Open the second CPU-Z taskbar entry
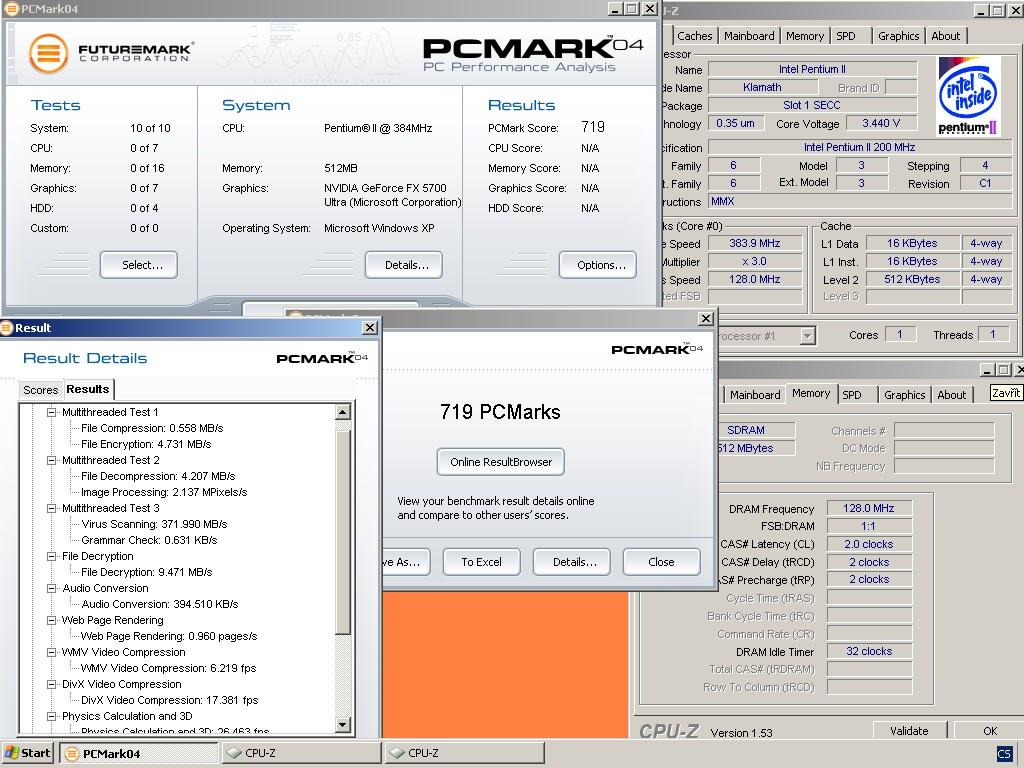1024x768 pixels. pos(464,753)
